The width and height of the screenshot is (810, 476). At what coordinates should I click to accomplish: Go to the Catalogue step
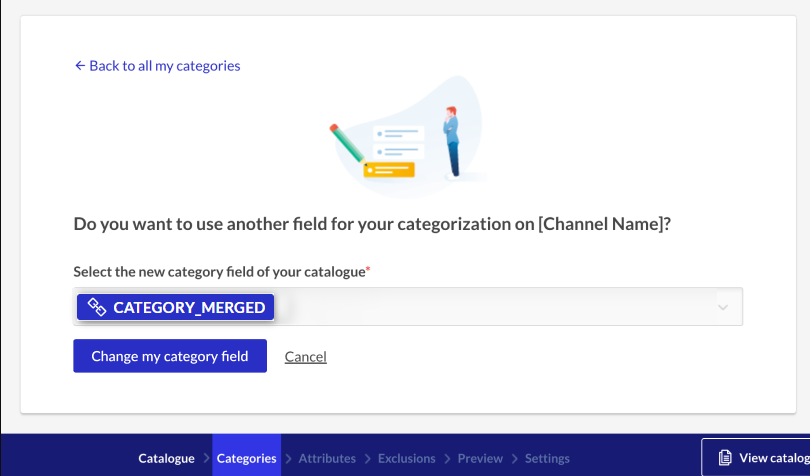(x=166, y=458)
